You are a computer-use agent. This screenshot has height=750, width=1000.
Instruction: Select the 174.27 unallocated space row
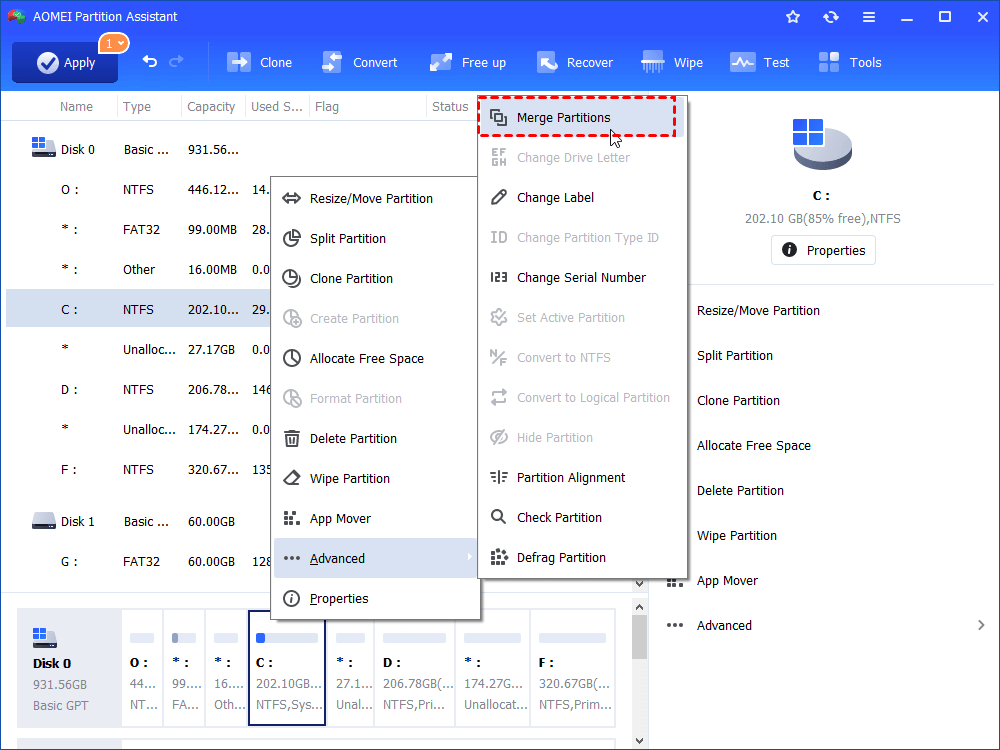coord(138,429)
